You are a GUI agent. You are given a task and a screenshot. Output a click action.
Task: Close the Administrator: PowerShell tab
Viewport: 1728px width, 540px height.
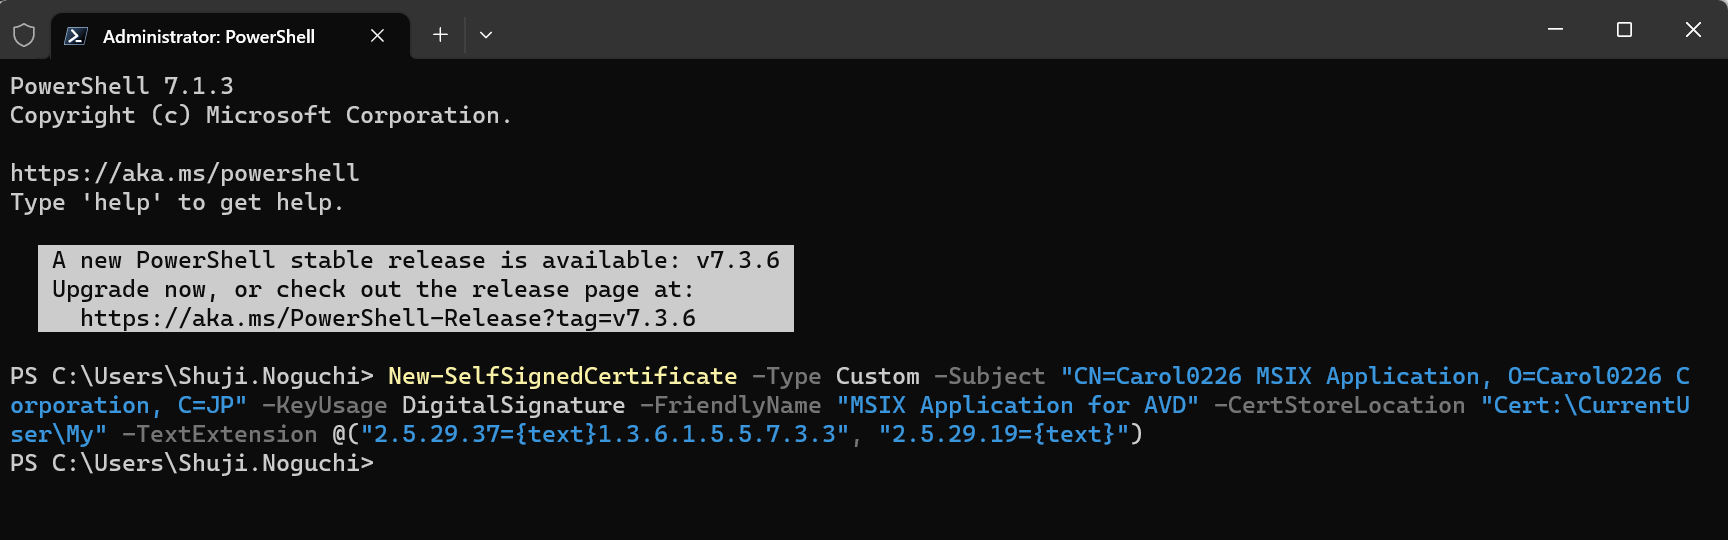tap(377, 36)
